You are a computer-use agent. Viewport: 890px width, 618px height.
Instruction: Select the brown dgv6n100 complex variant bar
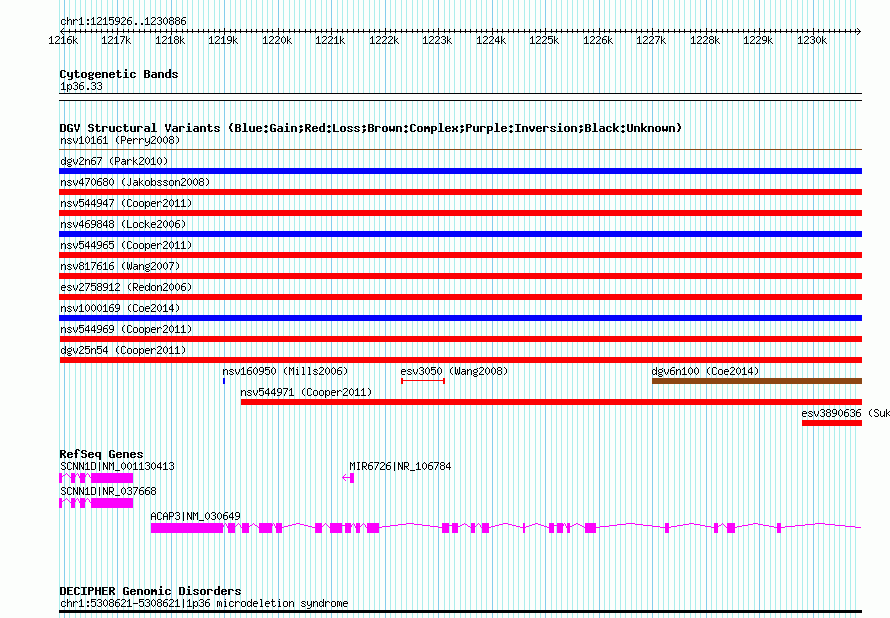pyautogui.click(x=756, y=381)
